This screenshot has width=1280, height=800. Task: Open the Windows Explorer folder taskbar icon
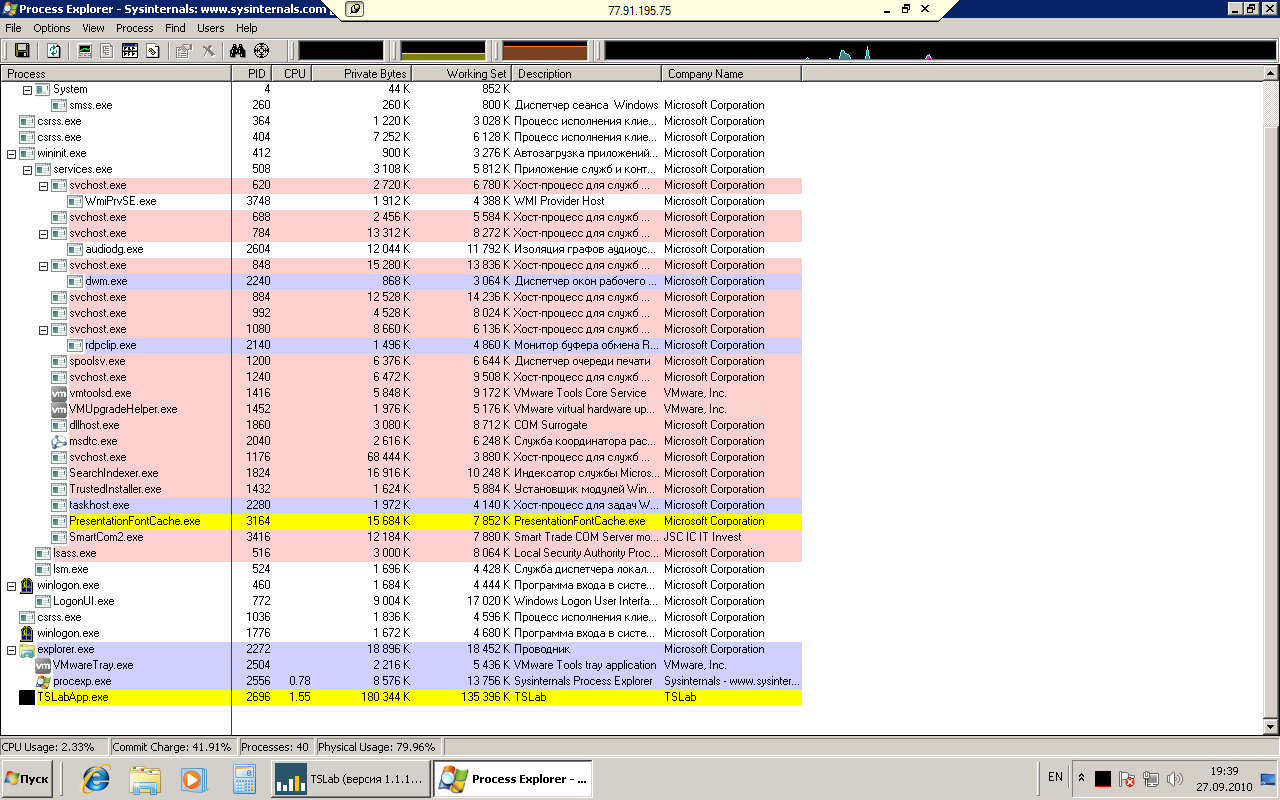pos(145,779)
